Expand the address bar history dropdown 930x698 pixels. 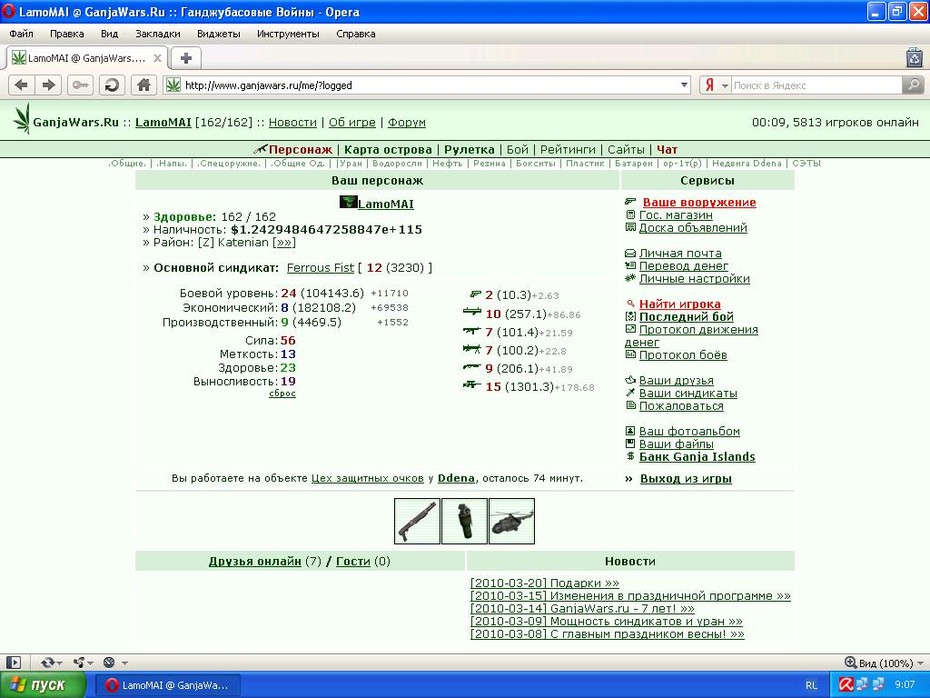click(x=684, y=85)
